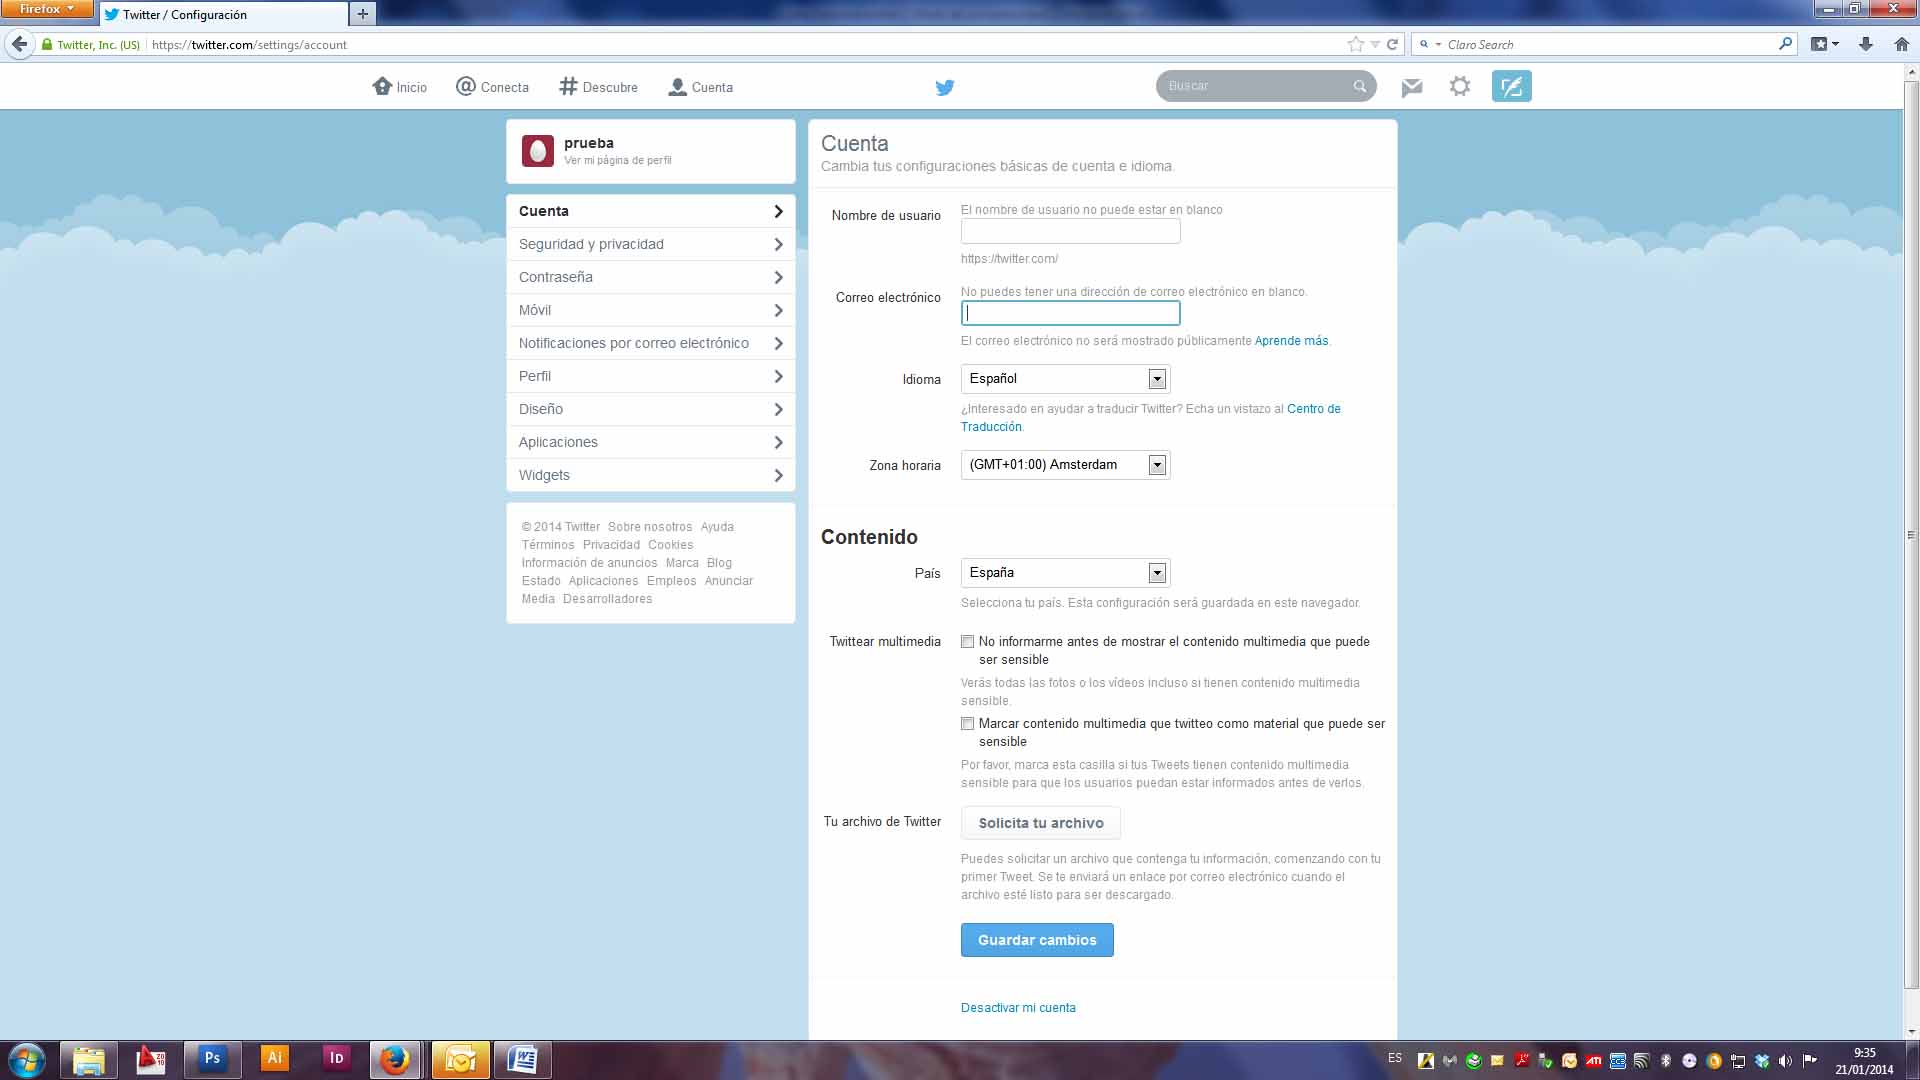This screenshot has width=1920, height=1080.
Task: Go to Seguridad y privacidad settings
Action: coord(650,244)
